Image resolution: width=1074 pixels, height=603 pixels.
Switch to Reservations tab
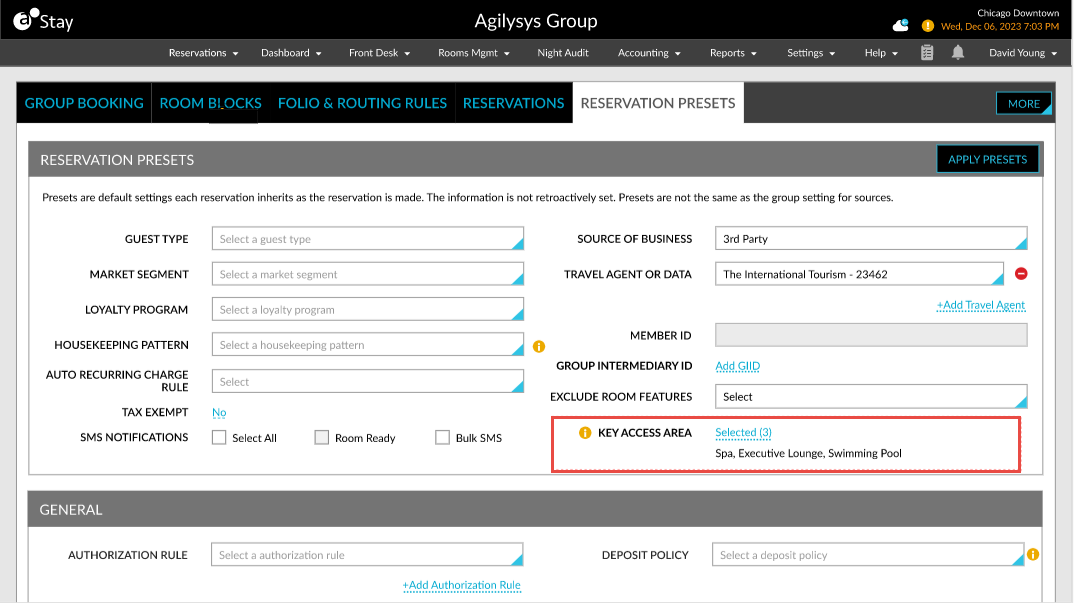(x=514, y=103)
